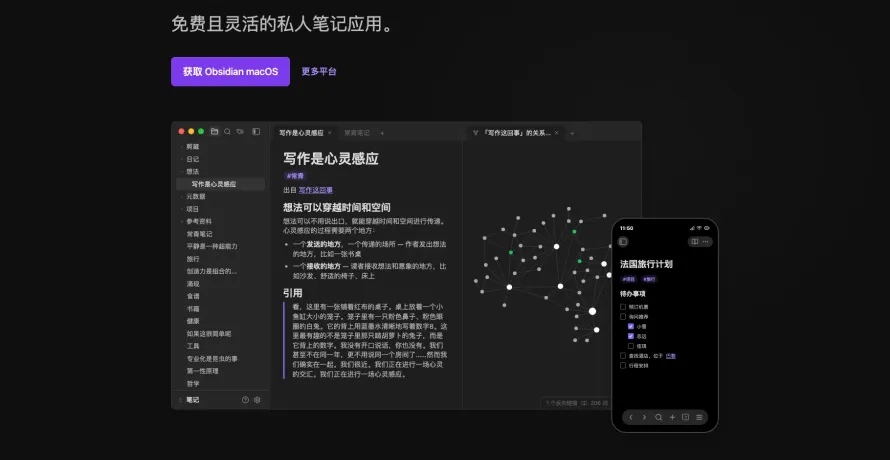
Task: Click the graph icon on relationship tab
Action: tap(476, 133)
